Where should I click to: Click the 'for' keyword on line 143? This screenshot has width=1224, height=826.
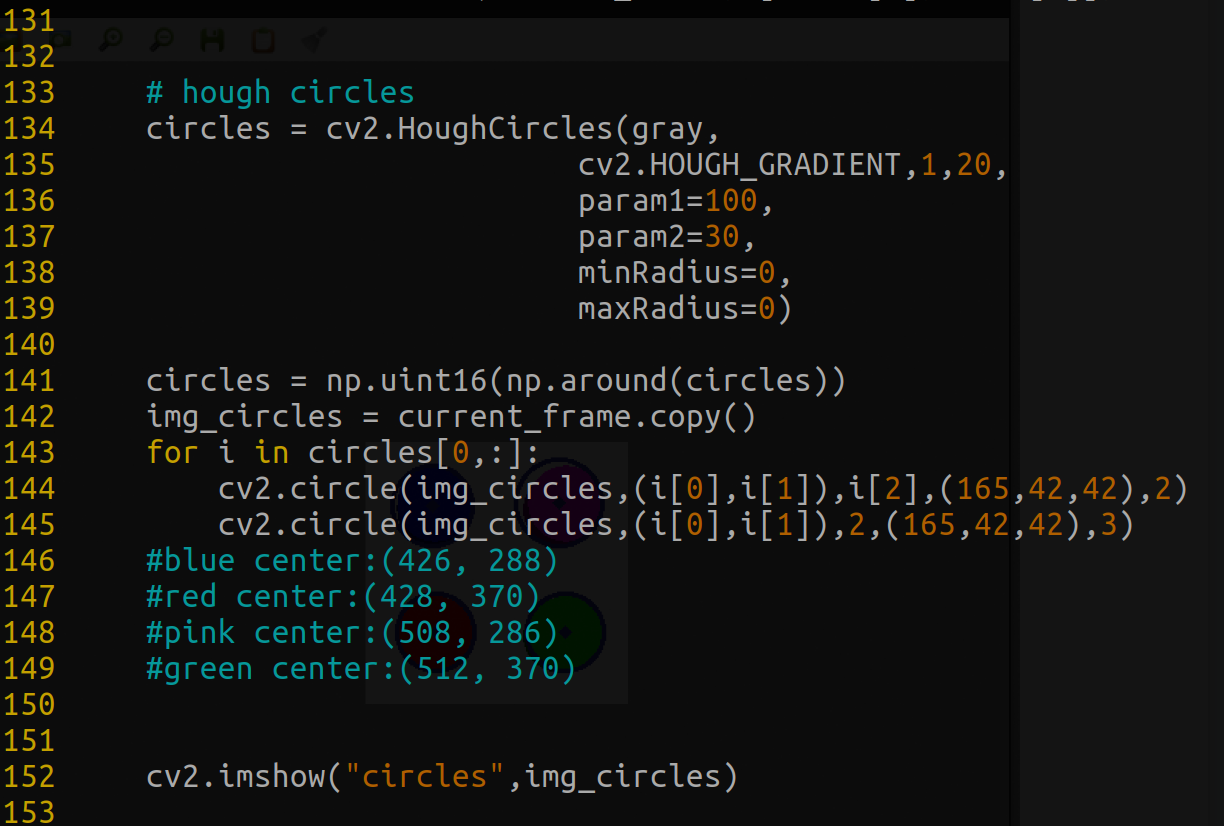pyautogui.click(x=172, y=453)
